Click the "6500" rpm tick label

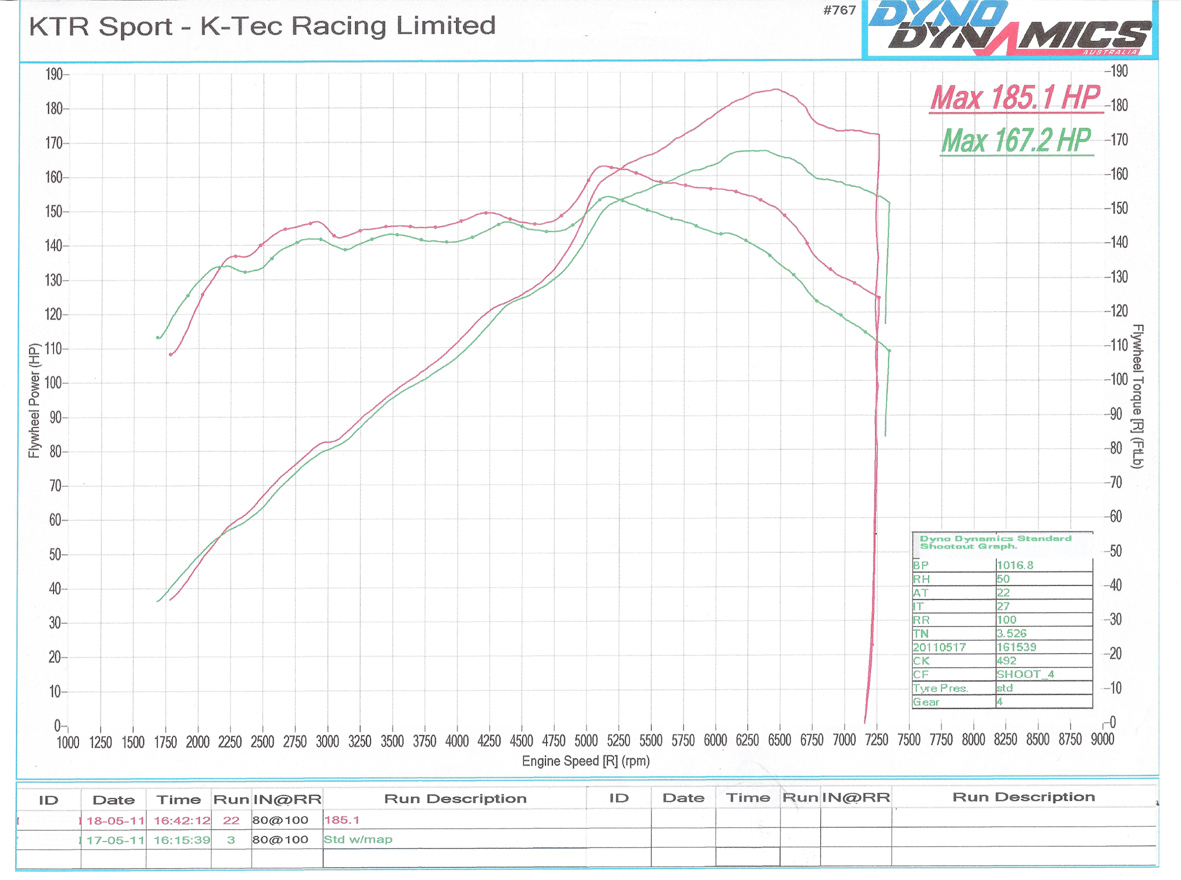point(780,741)
